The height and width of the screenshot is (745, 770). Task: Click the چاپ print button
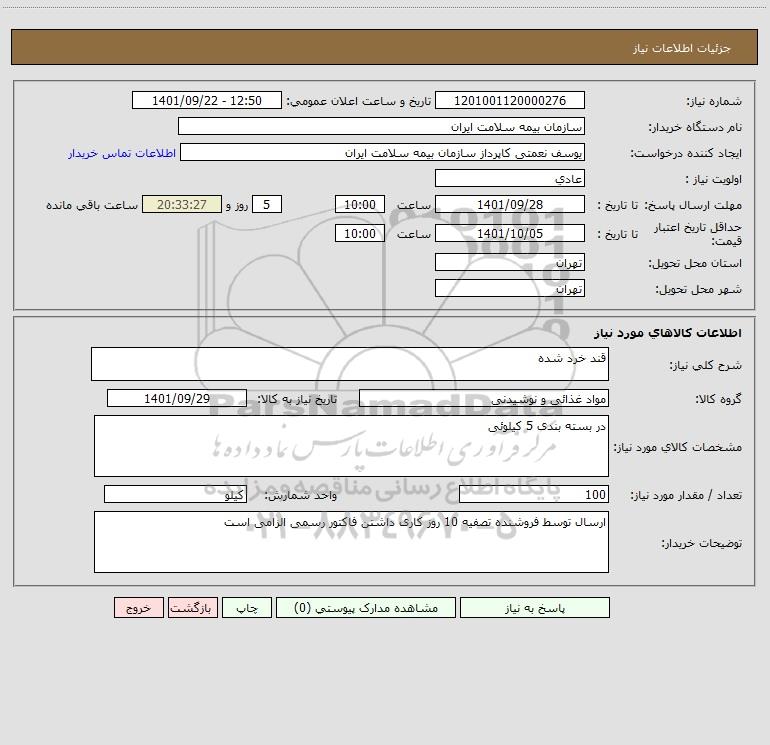(247, 608)
